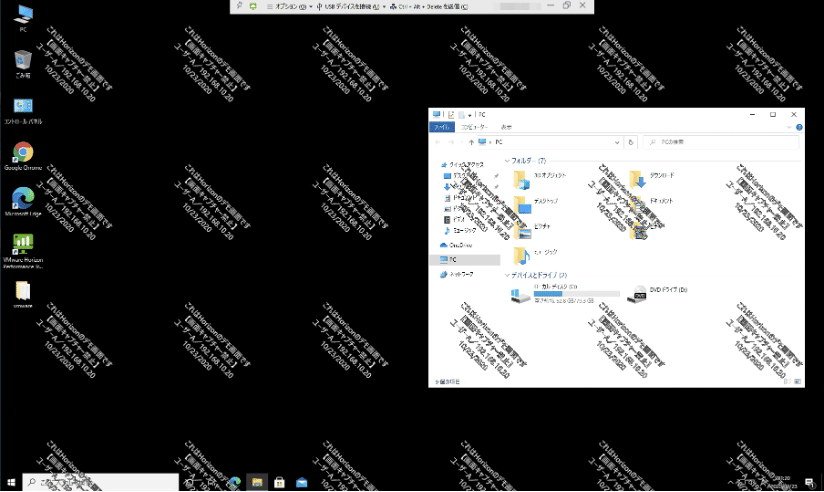This screenshot has width=824, height=492.
Task: Select PC in the navigation pane
Action: (465, 260)
